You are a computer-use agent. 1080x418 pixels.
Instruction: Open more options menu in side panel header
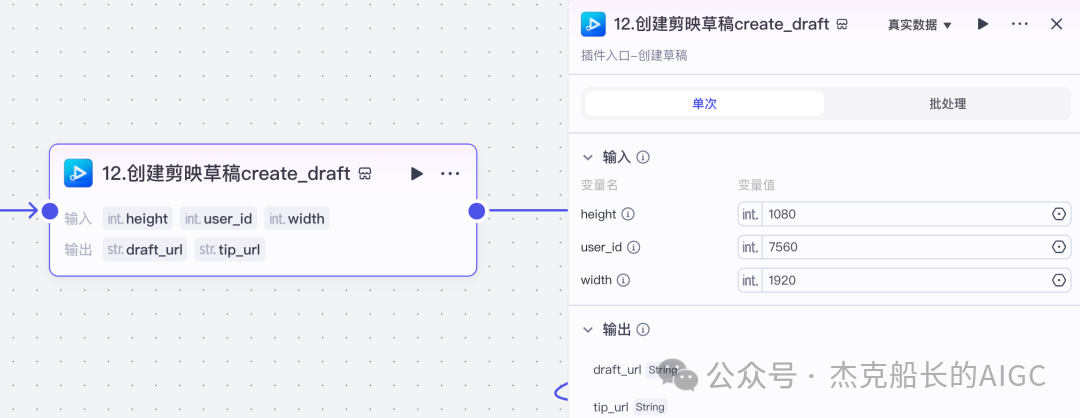tap(1019, 24)
